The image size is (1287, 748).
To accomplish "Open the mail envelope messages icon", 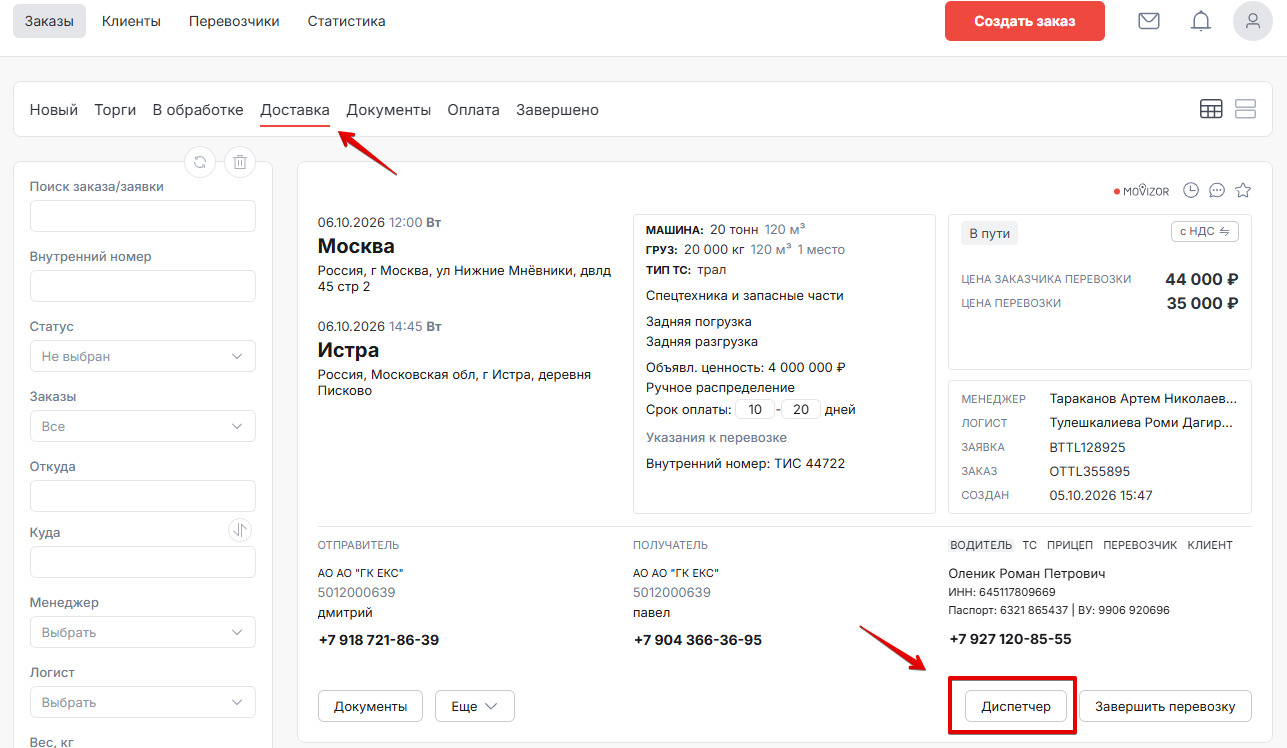I will tap(1149, 21).
